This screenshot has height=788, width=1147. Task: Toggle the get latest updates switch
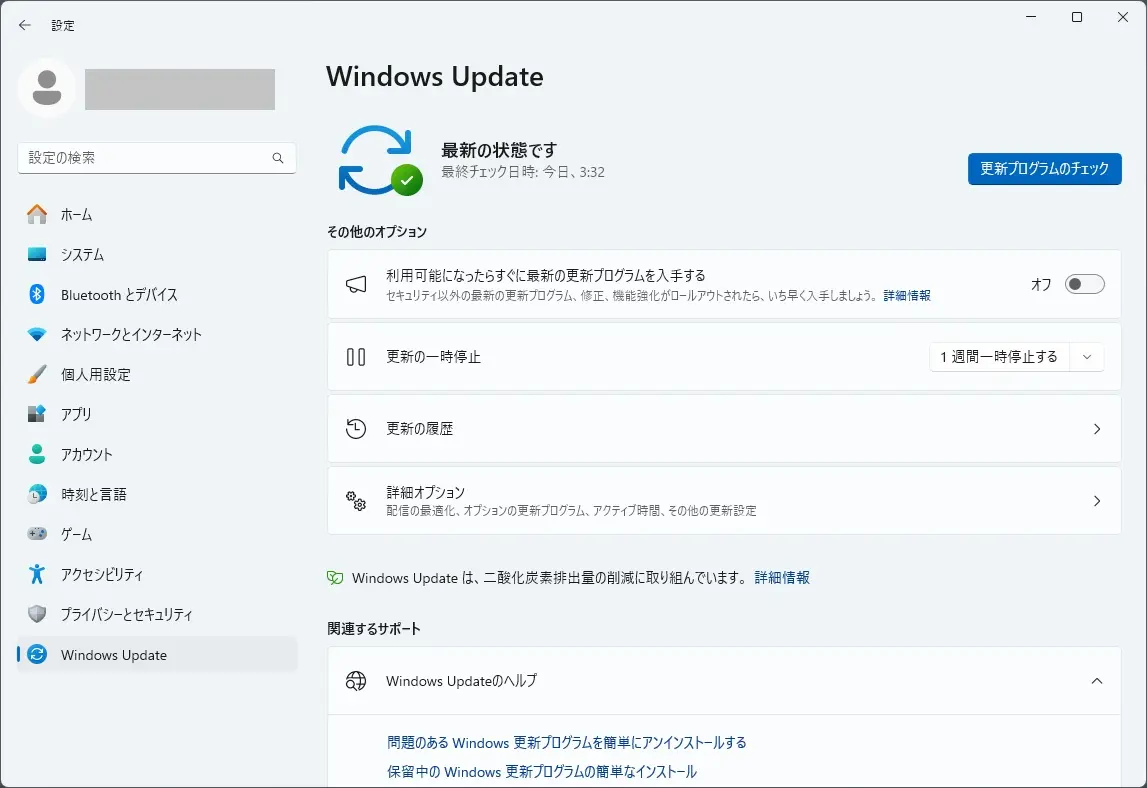[1084, 284]
